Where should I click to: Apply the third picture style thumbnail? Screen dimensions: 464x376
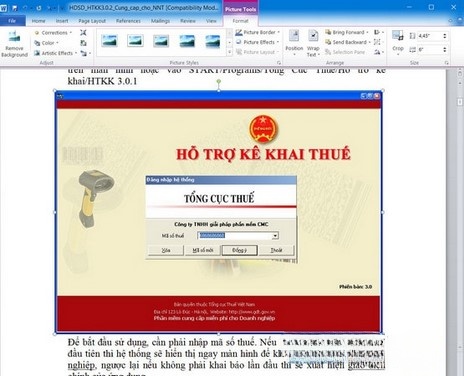coord(161,41)
